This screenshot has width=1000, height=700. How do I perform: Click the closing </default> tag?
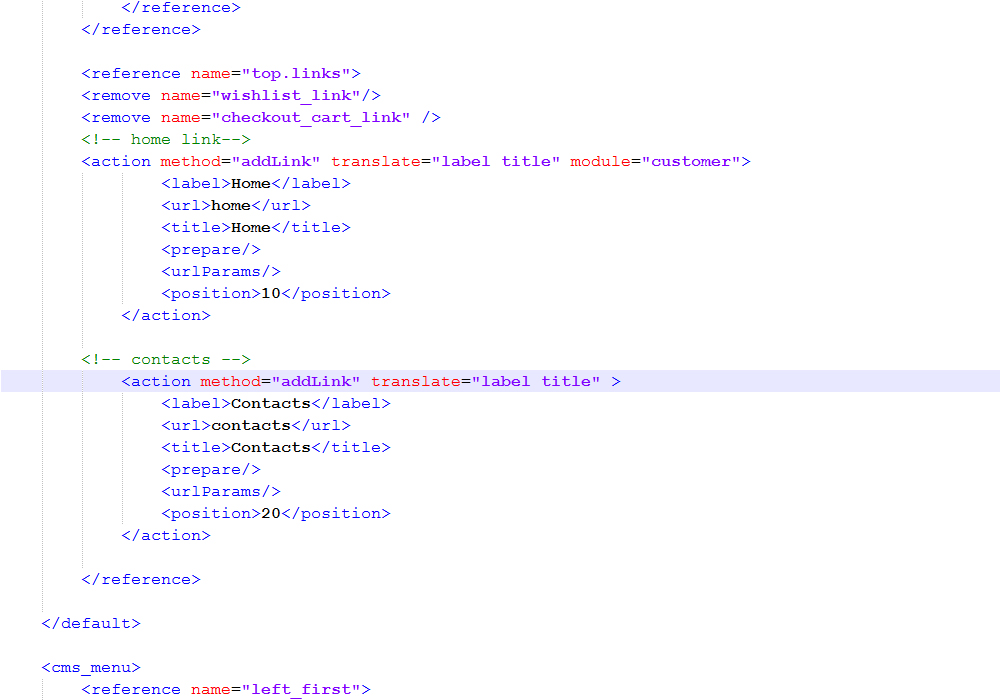pos(91,623)
